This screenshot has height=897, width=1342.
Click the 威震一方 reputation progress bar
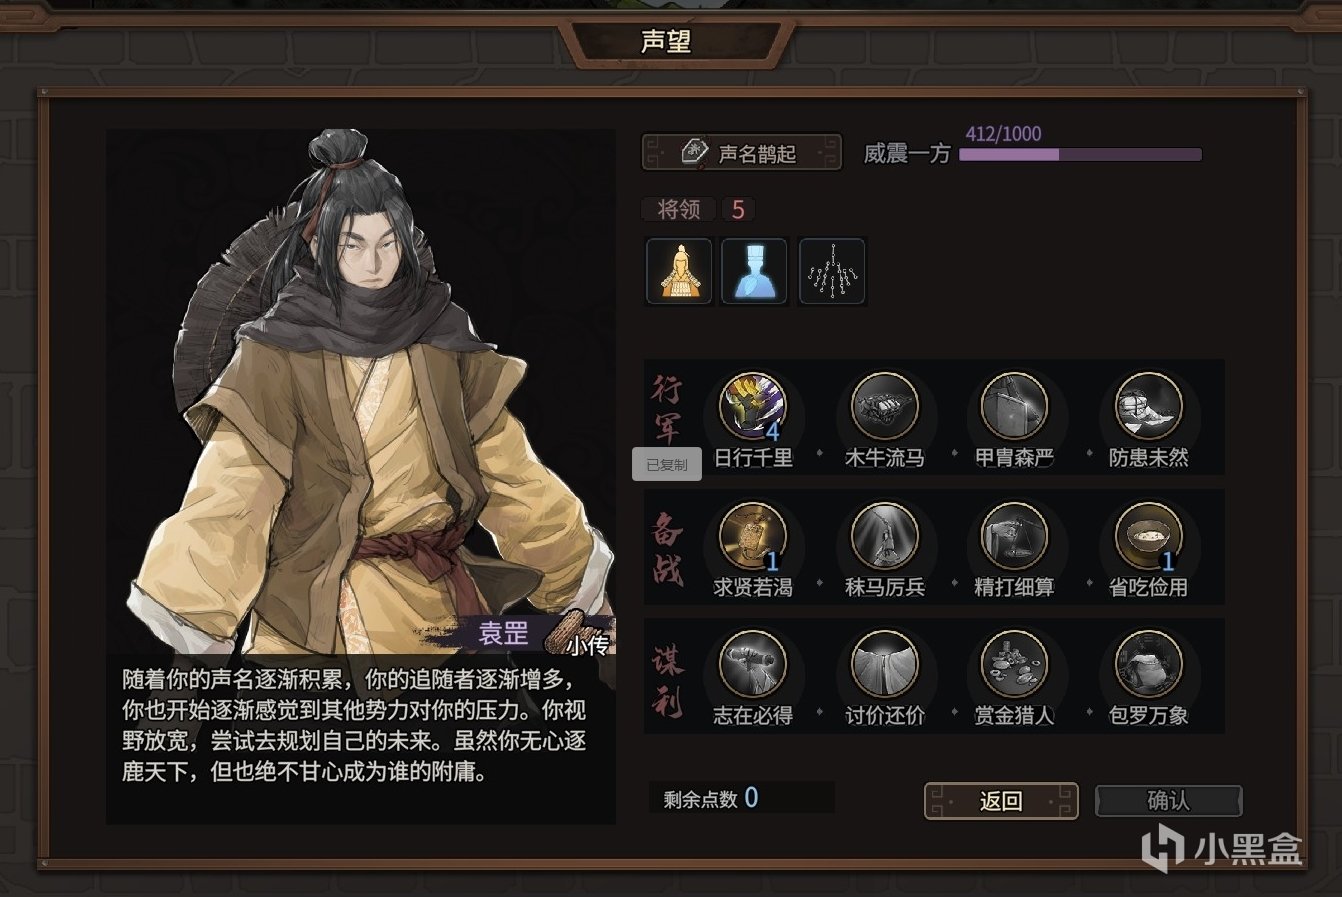click(1080, 155)
